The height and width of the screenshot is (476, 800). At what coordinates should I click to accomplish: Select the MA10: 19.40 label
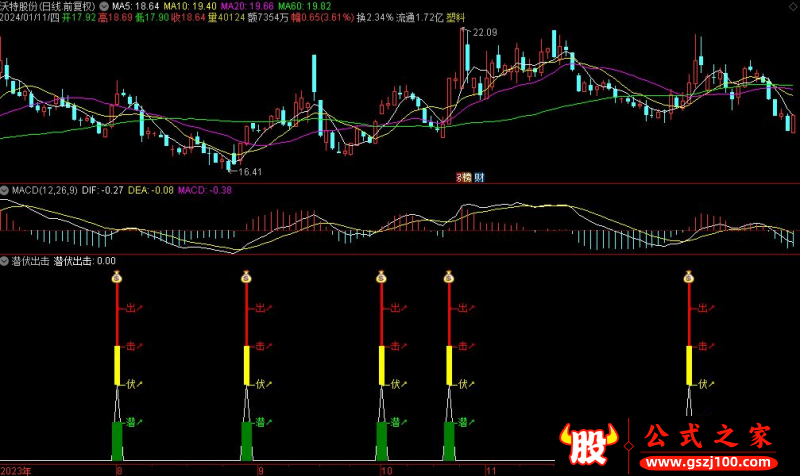click(190, 7)
